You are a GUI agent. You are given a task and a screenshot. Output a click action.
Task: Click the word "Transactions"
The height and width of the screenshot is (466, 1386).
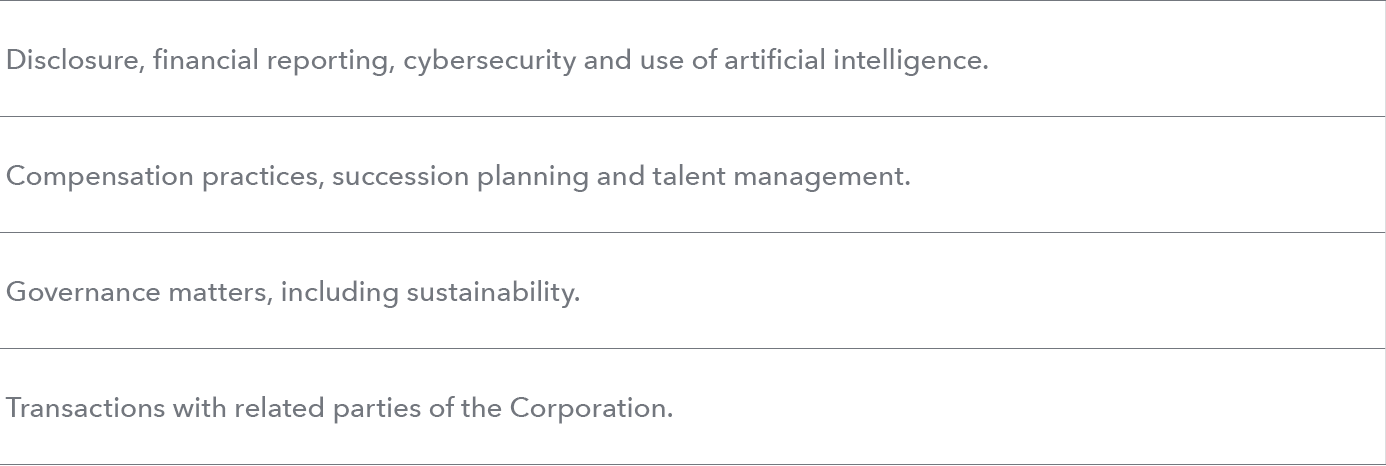(x=85, y=408)
